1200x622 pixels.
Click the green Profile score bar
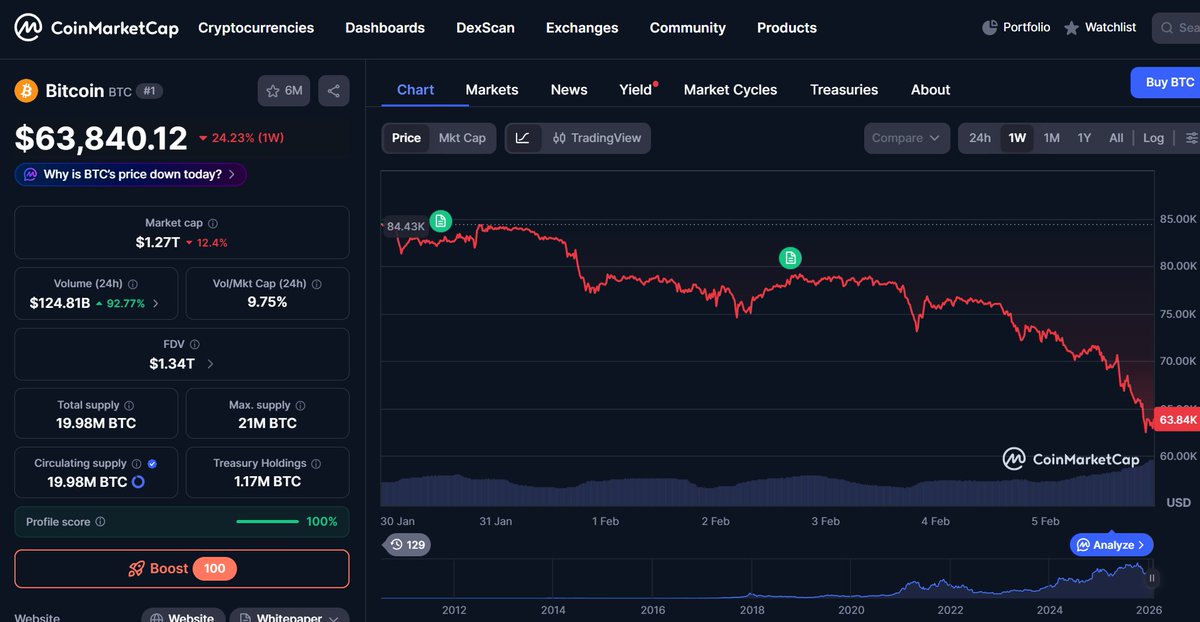[267, 521]
